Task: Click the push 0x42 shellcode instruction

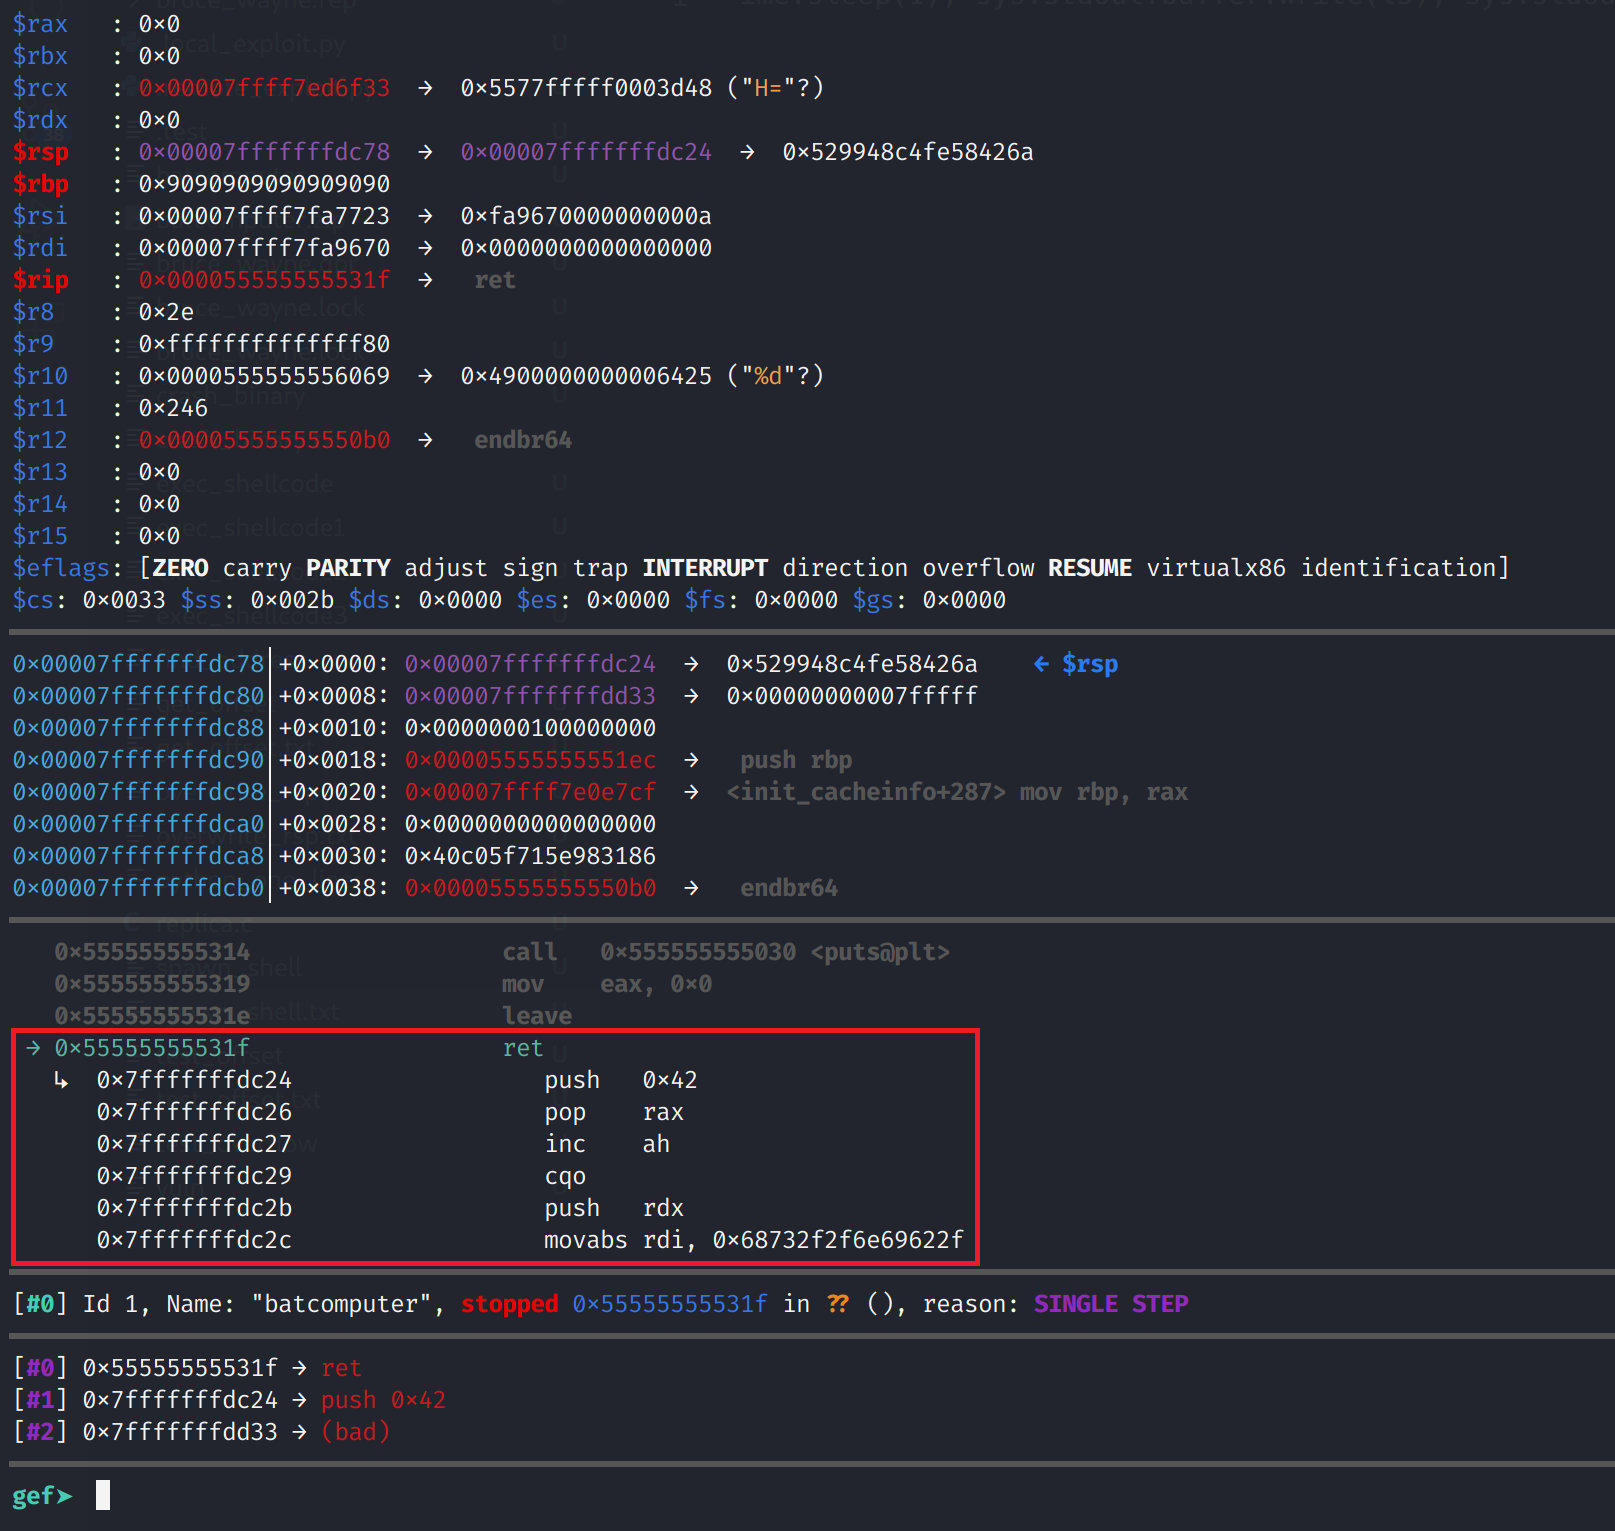Action: click(x=620, y=1080)
